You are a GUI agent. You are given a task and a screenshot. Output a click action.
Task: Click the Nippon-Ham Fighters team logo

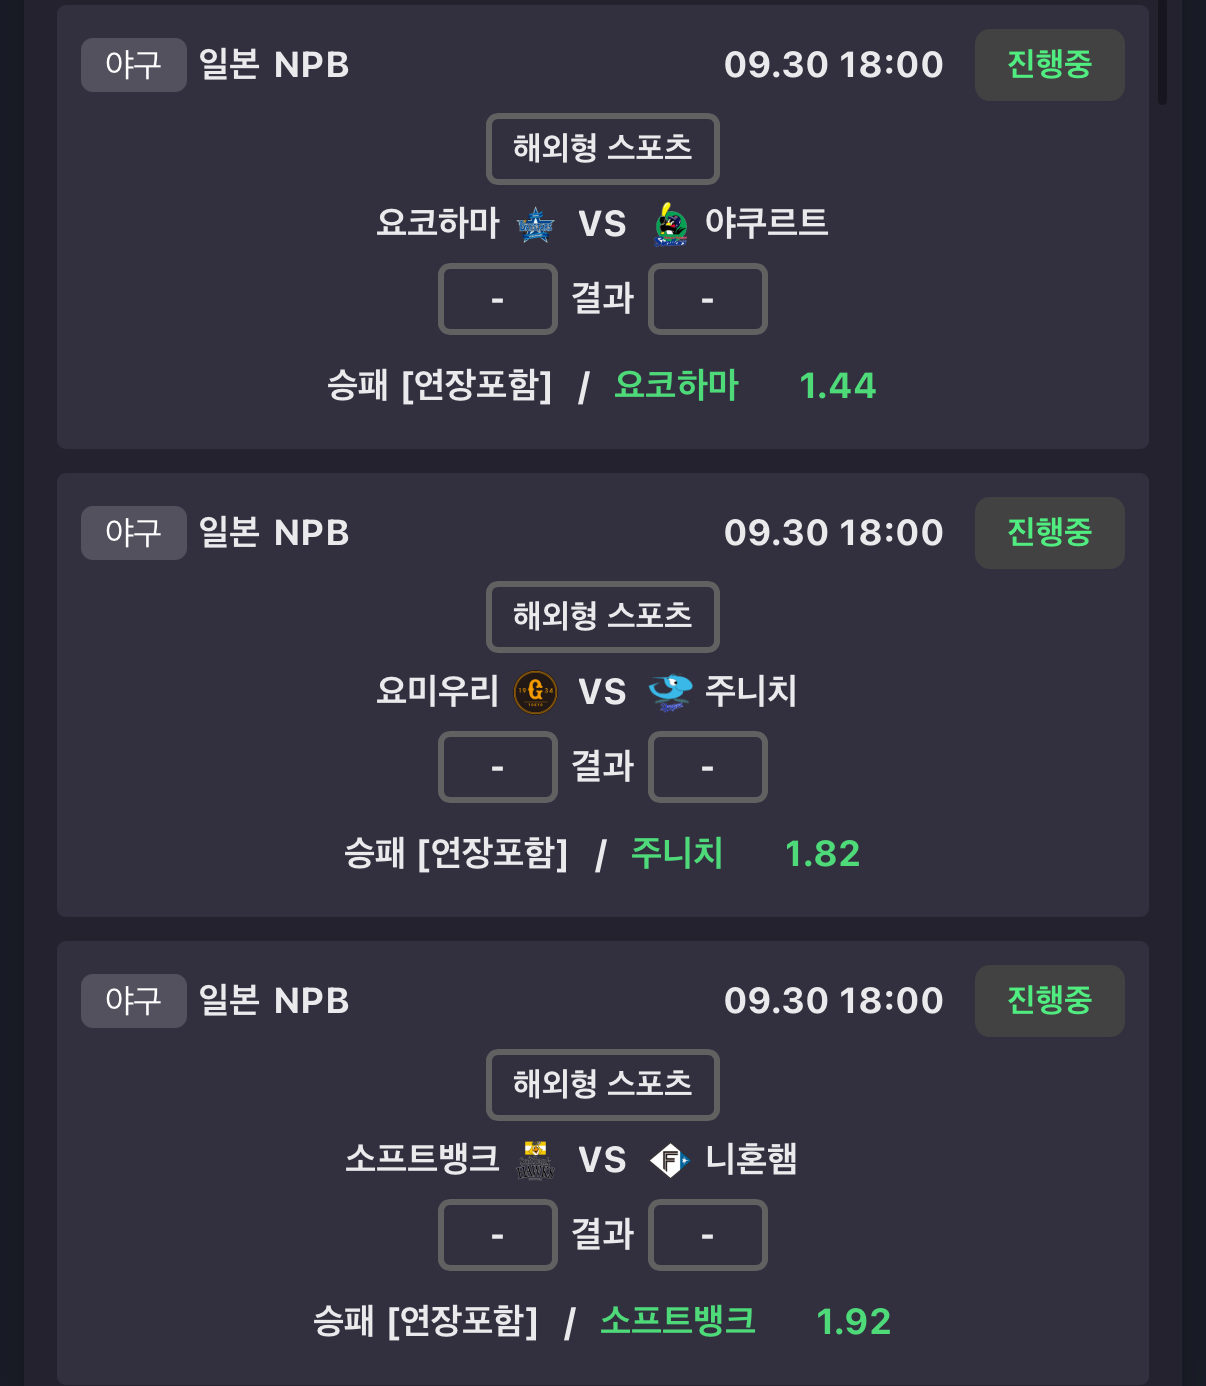(670, 1160)
